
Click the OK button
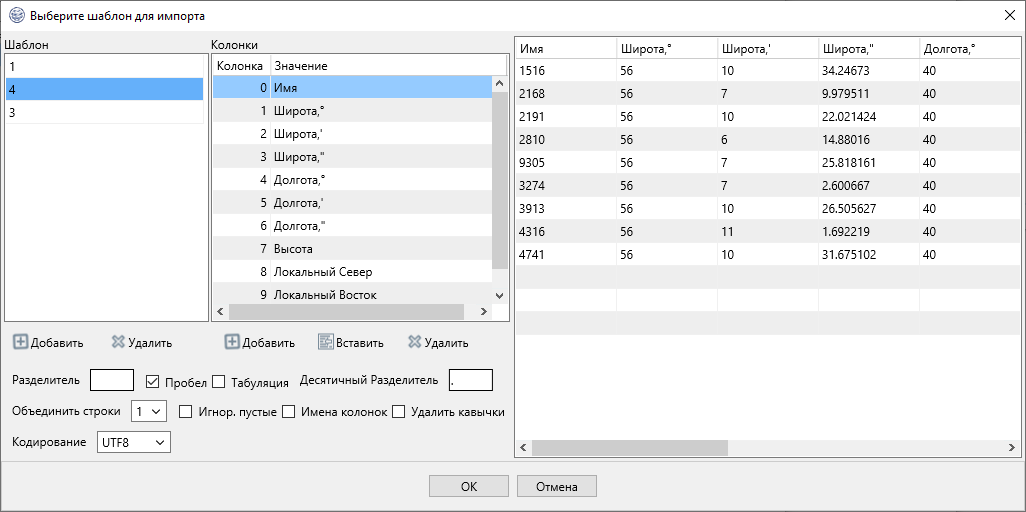[469, 486]
